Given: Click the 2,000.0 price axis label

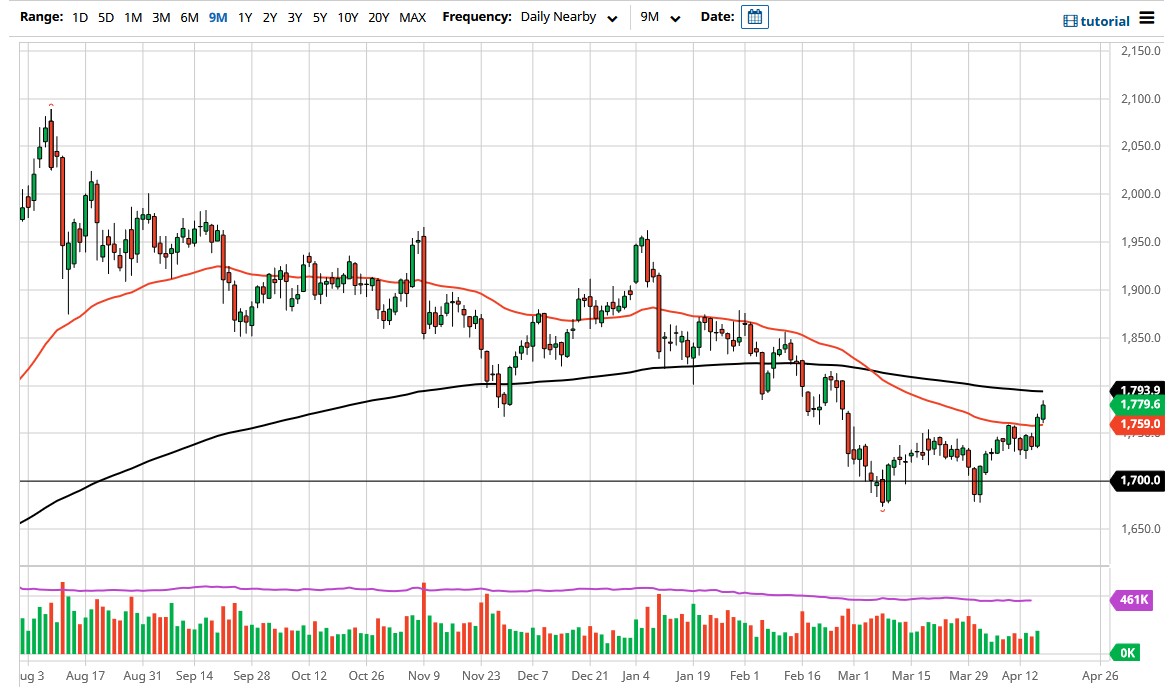Looking at the screenshot, I should (x=1141, y=194).
